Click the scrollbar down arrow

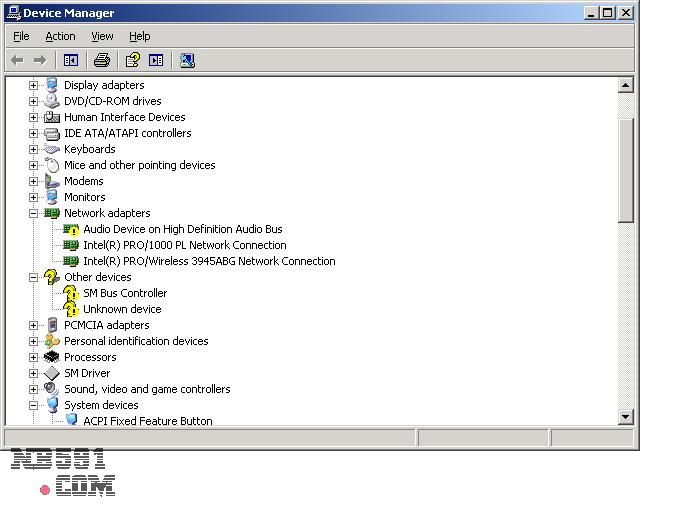[626, 417]
